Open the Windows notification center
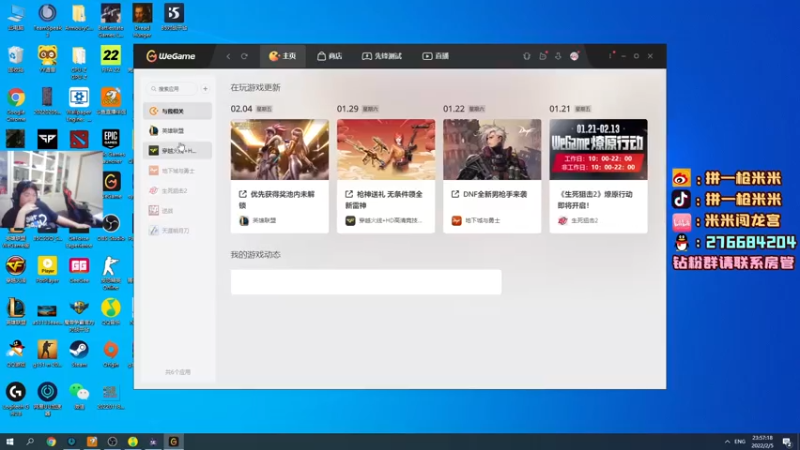 [787, 441]
